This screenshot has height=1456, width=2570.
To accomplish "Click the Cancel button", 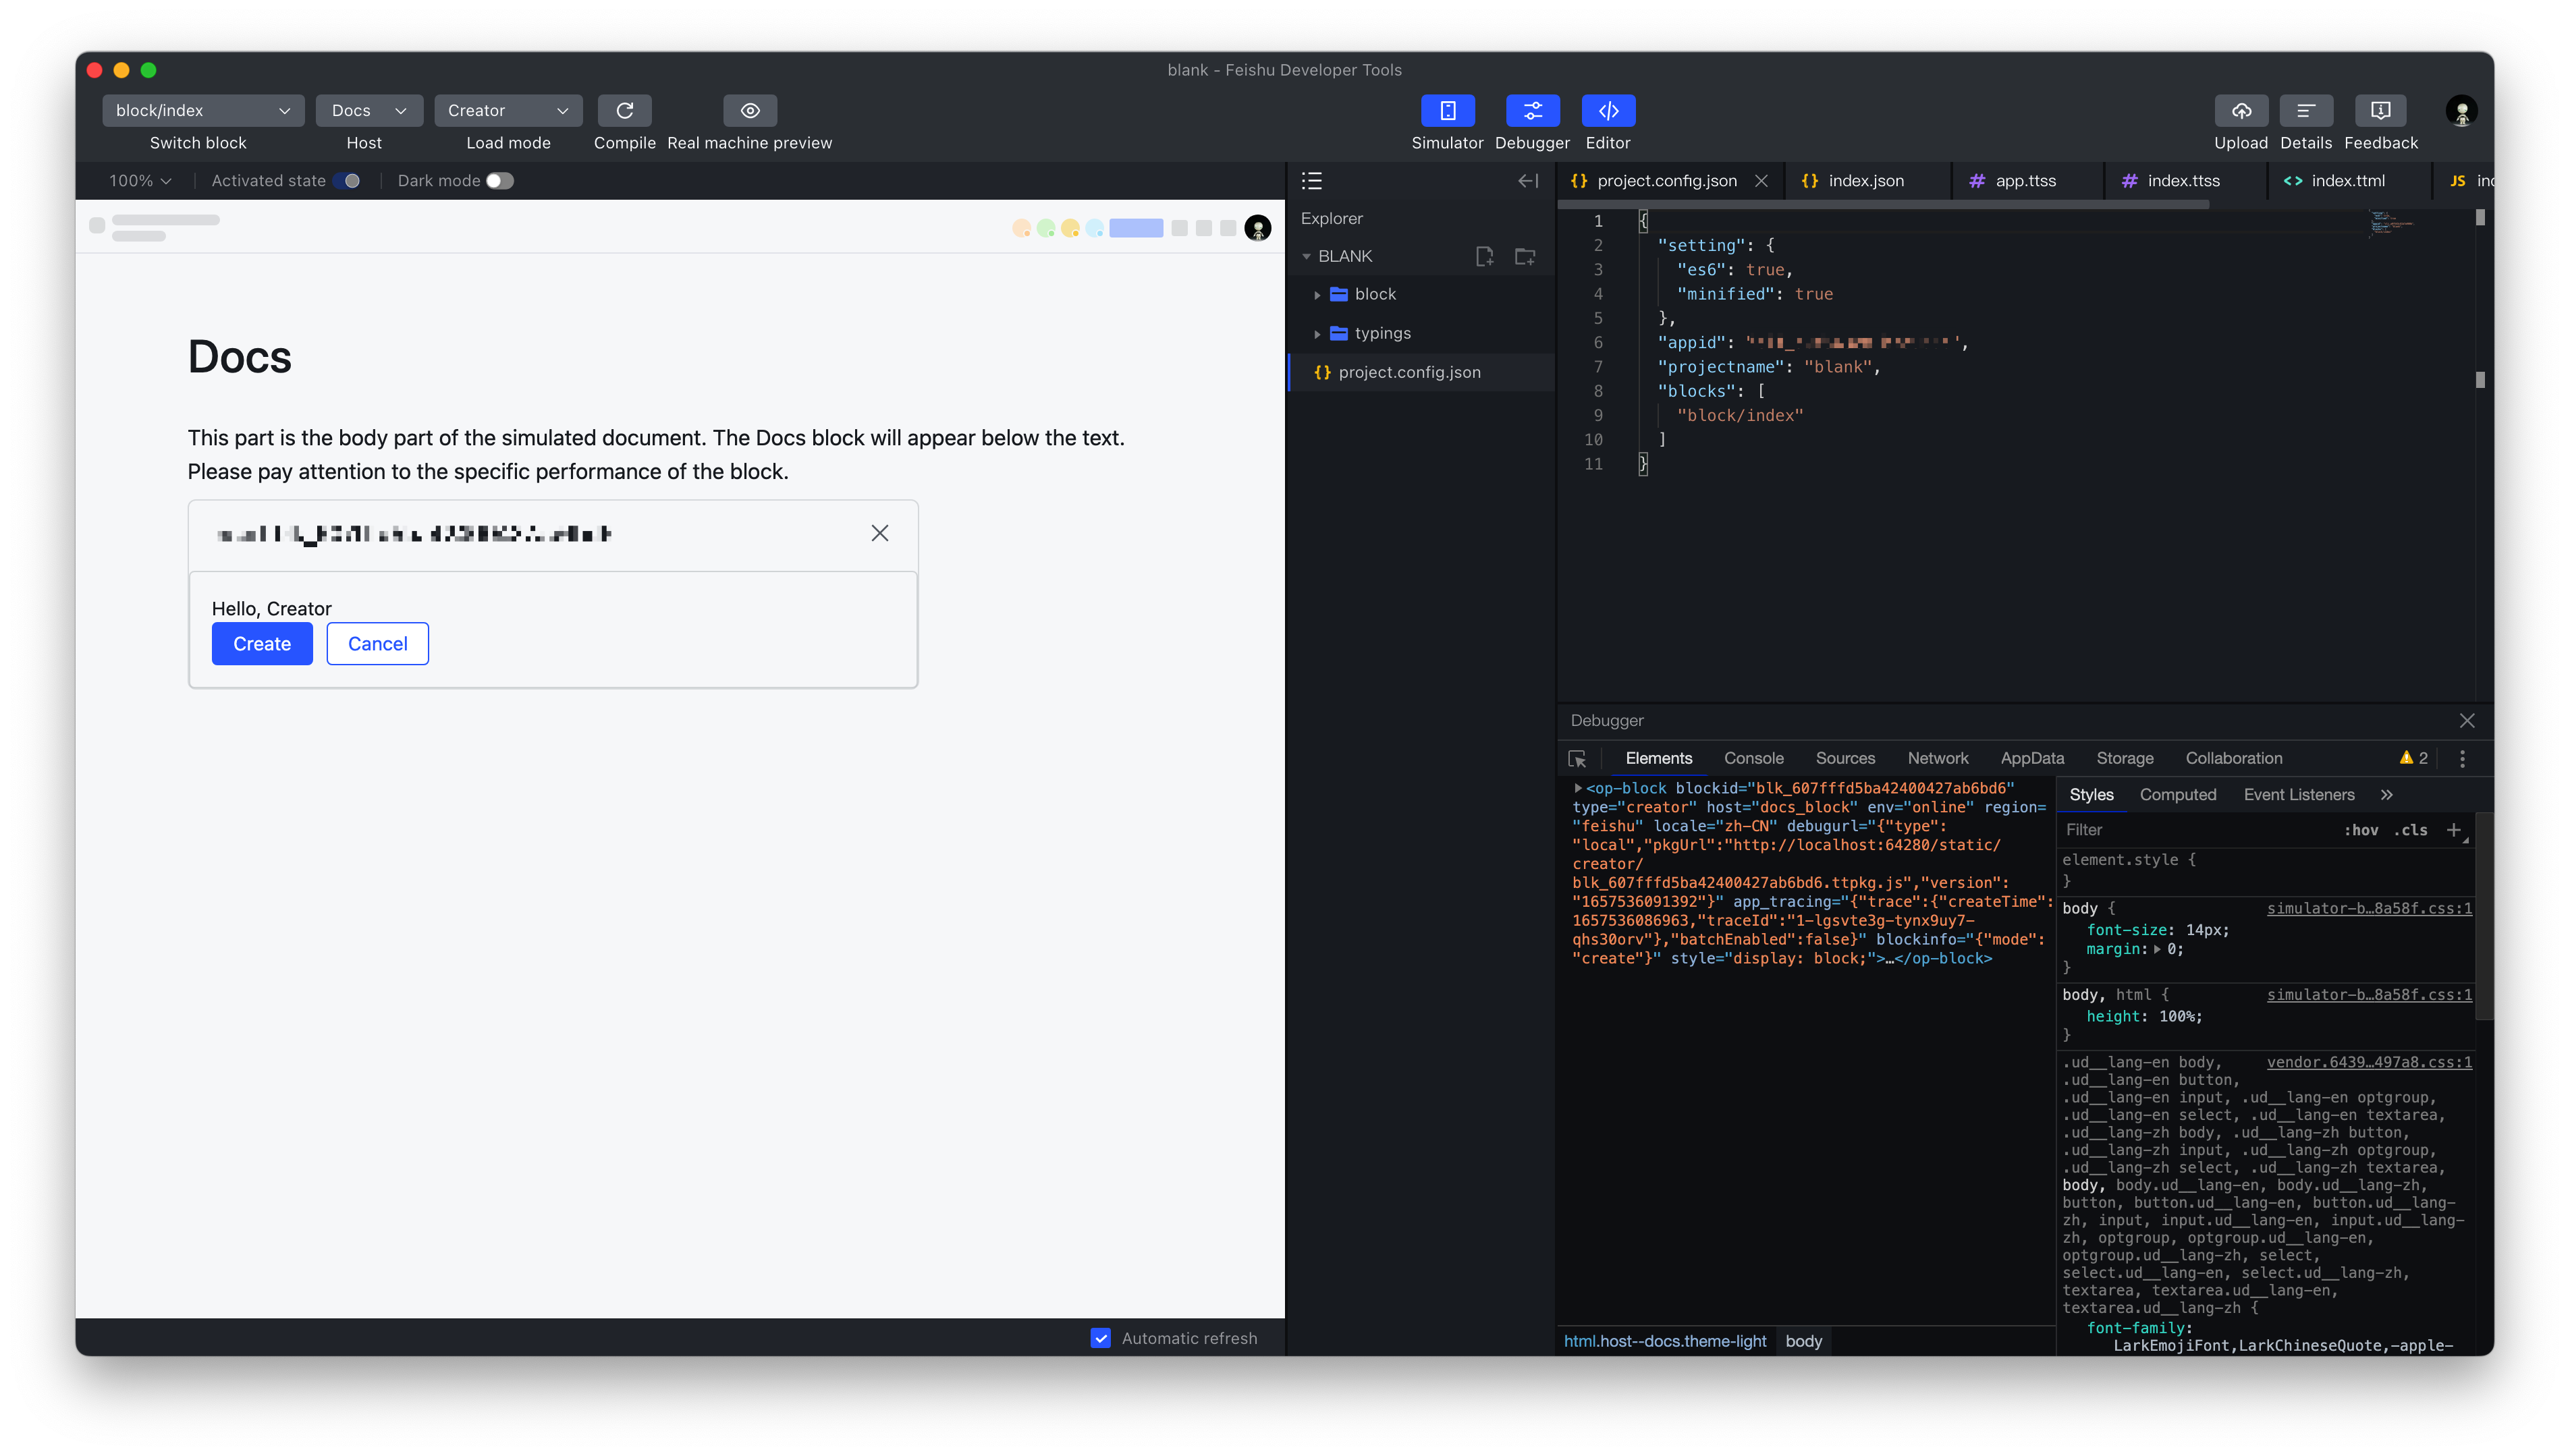I will pyautogui.click(x=377, y=643).
